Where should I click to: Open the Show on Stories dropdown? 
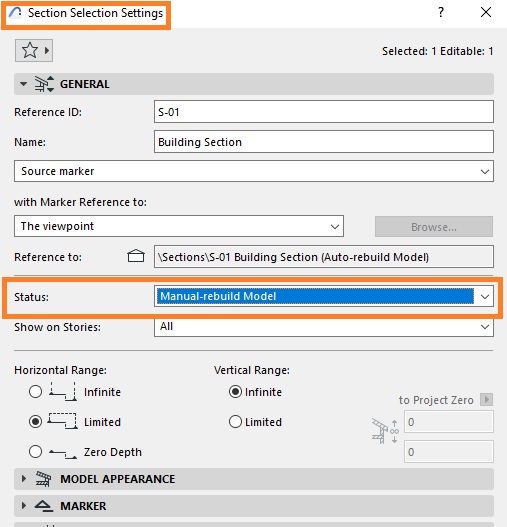pyautogui.click(x=324, y=326)
